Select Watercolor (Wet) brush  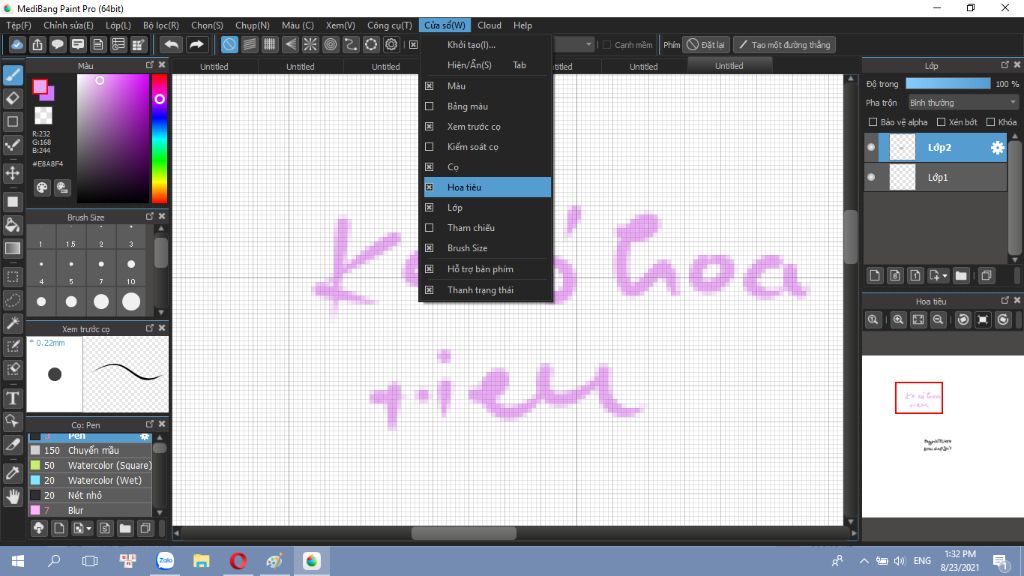pyautogui.click(x=90, y=480)
